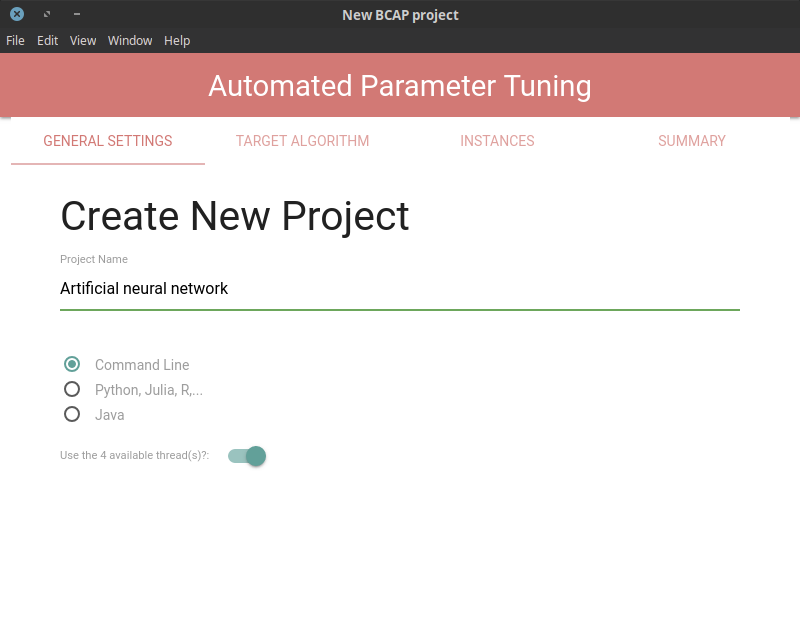Toggle the use available threads switch
800x628 pixels.
click(247, 456)
